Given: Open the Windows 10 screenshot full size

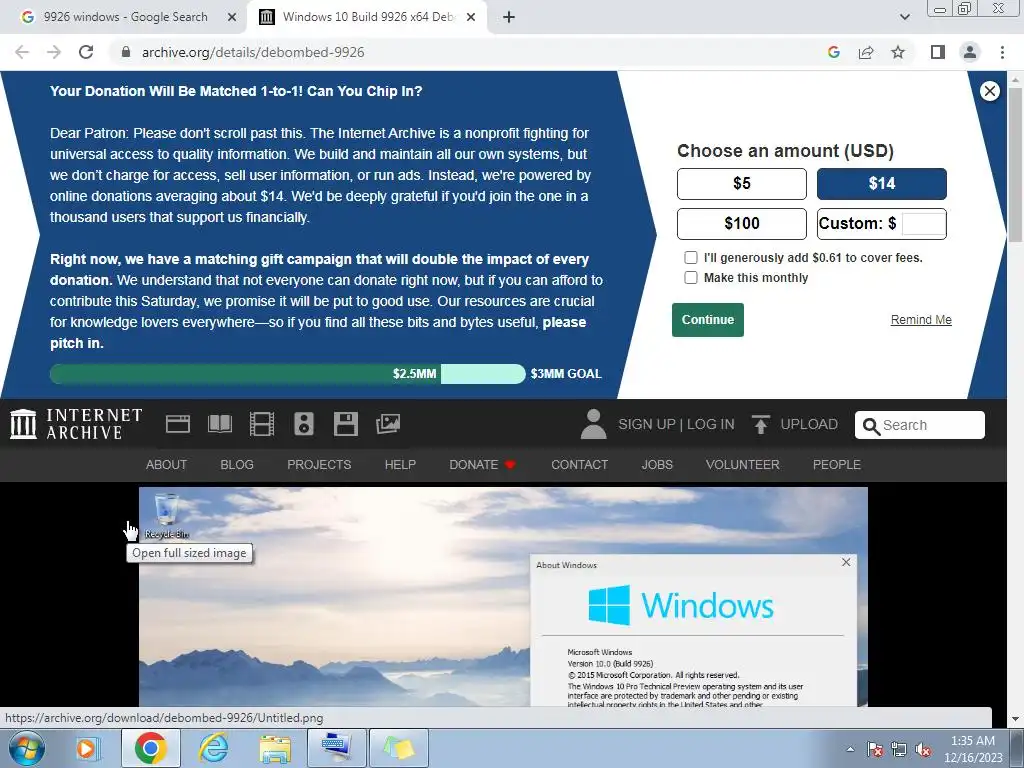Looking at the screenshot, I should point(503,596).
